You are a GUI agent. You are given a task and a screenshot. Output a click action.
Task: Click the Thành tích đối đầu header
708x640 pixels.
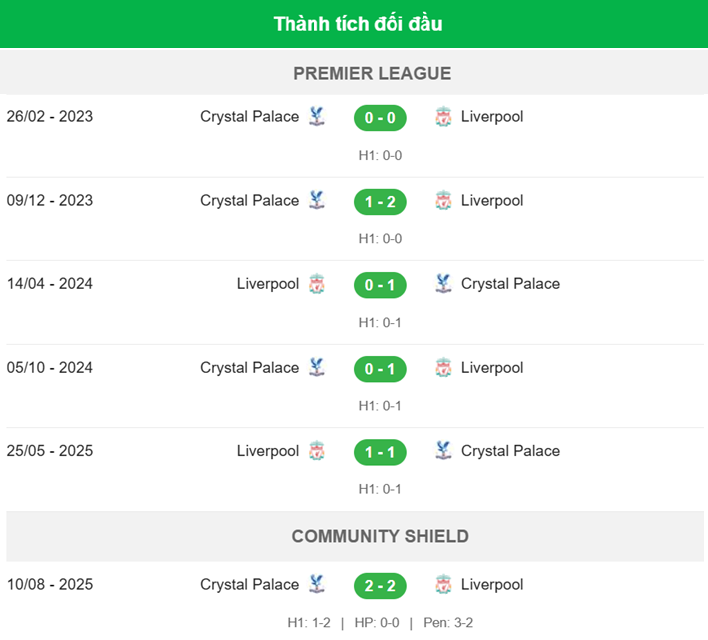(x=358, y=24)
